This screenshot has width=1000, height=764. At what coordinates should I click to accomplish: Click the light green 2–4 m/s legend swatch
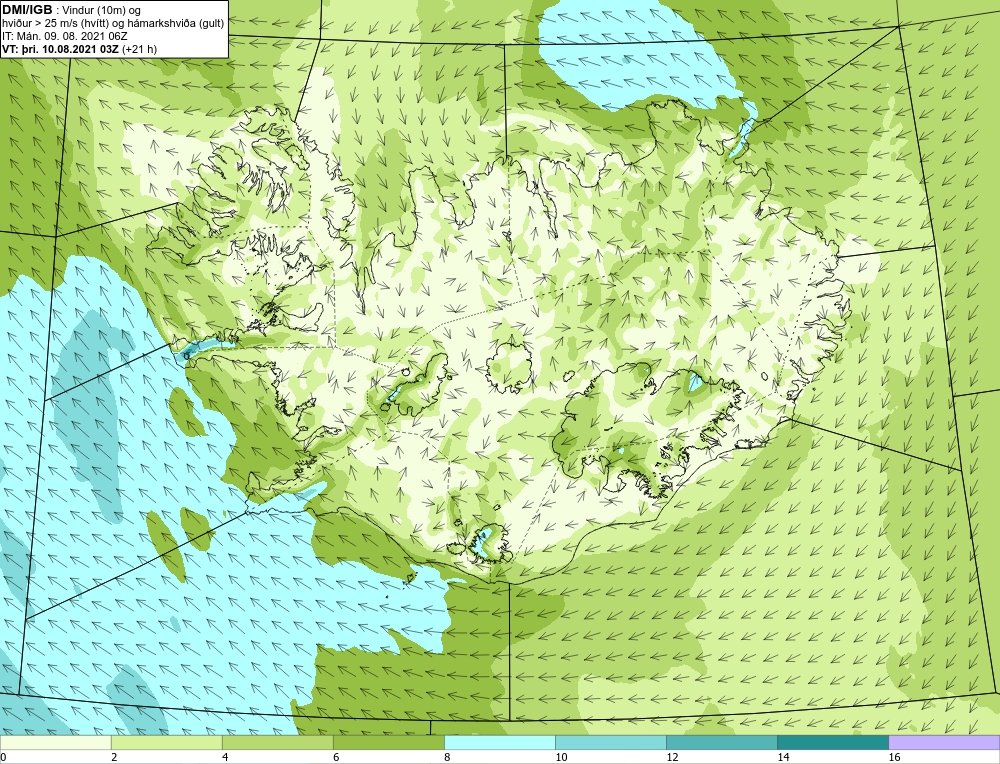(x=166, y=742)
